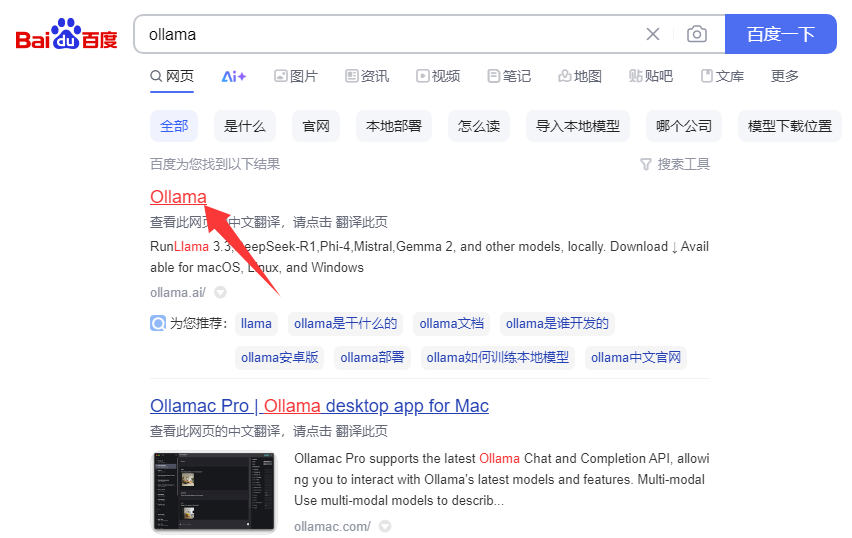
Task: Click the 为您推荐 search icon
Action: 158,323
